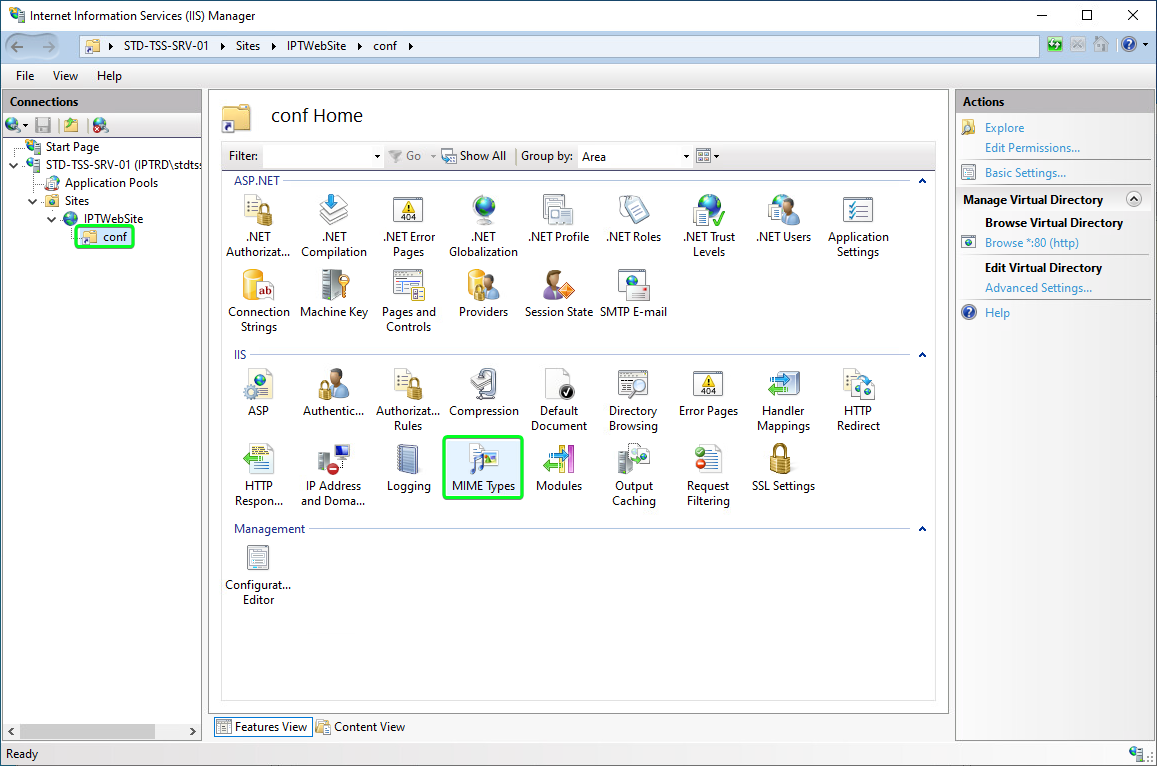1157x766 pixels.
Task: Open .NET Error Pages icon
Action: (x=408, y=227)
